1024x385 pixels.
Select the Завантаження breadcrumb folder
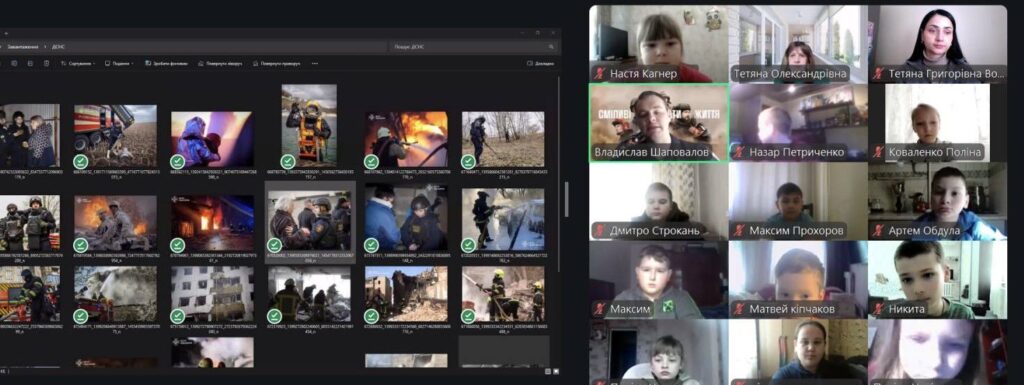(23, 47)
